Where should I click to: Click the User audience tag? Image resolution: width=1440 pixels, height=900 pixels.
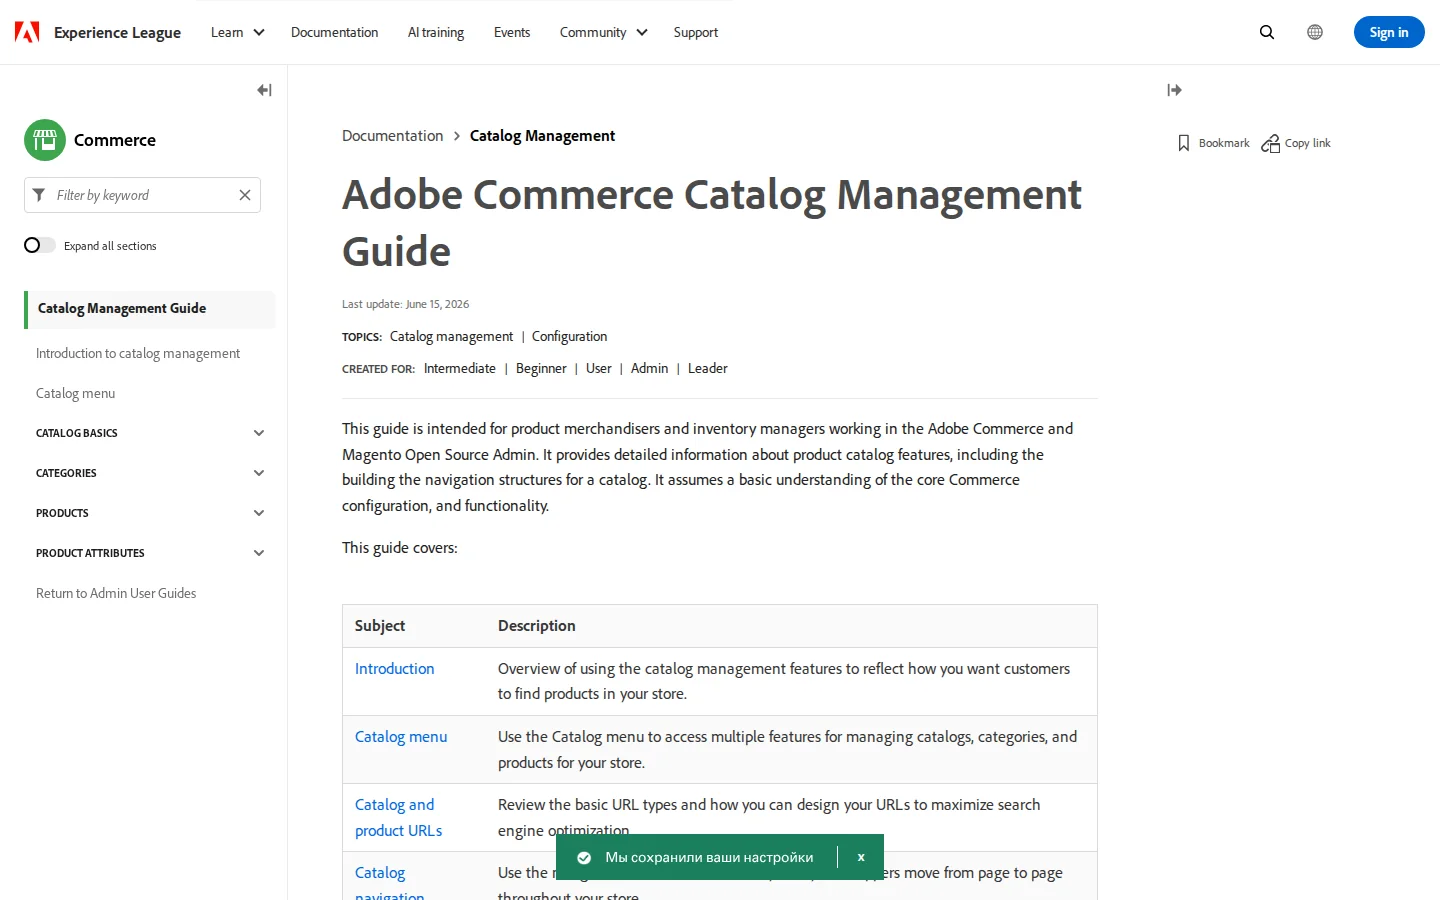598,369
